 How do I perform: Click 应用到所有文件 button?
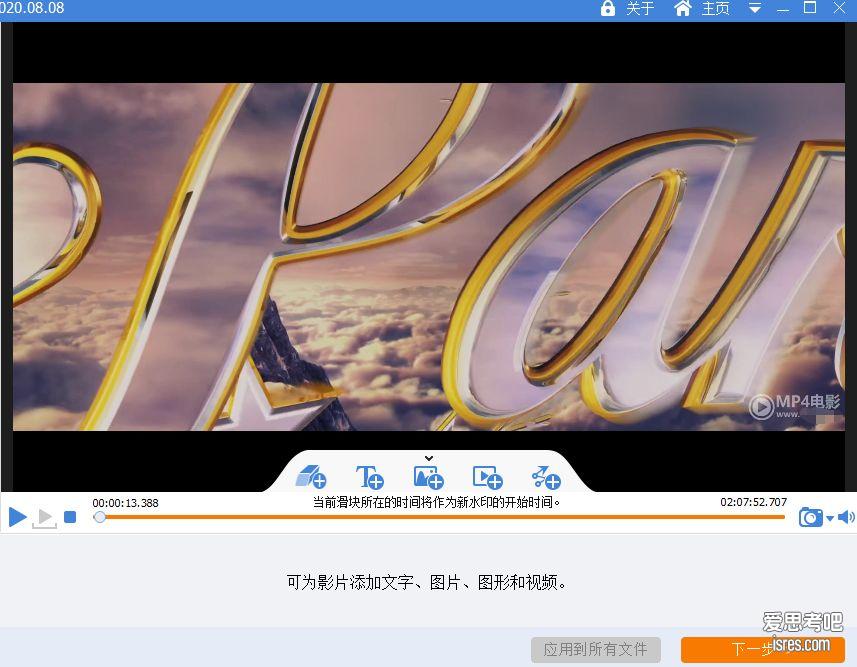point(596,650)
